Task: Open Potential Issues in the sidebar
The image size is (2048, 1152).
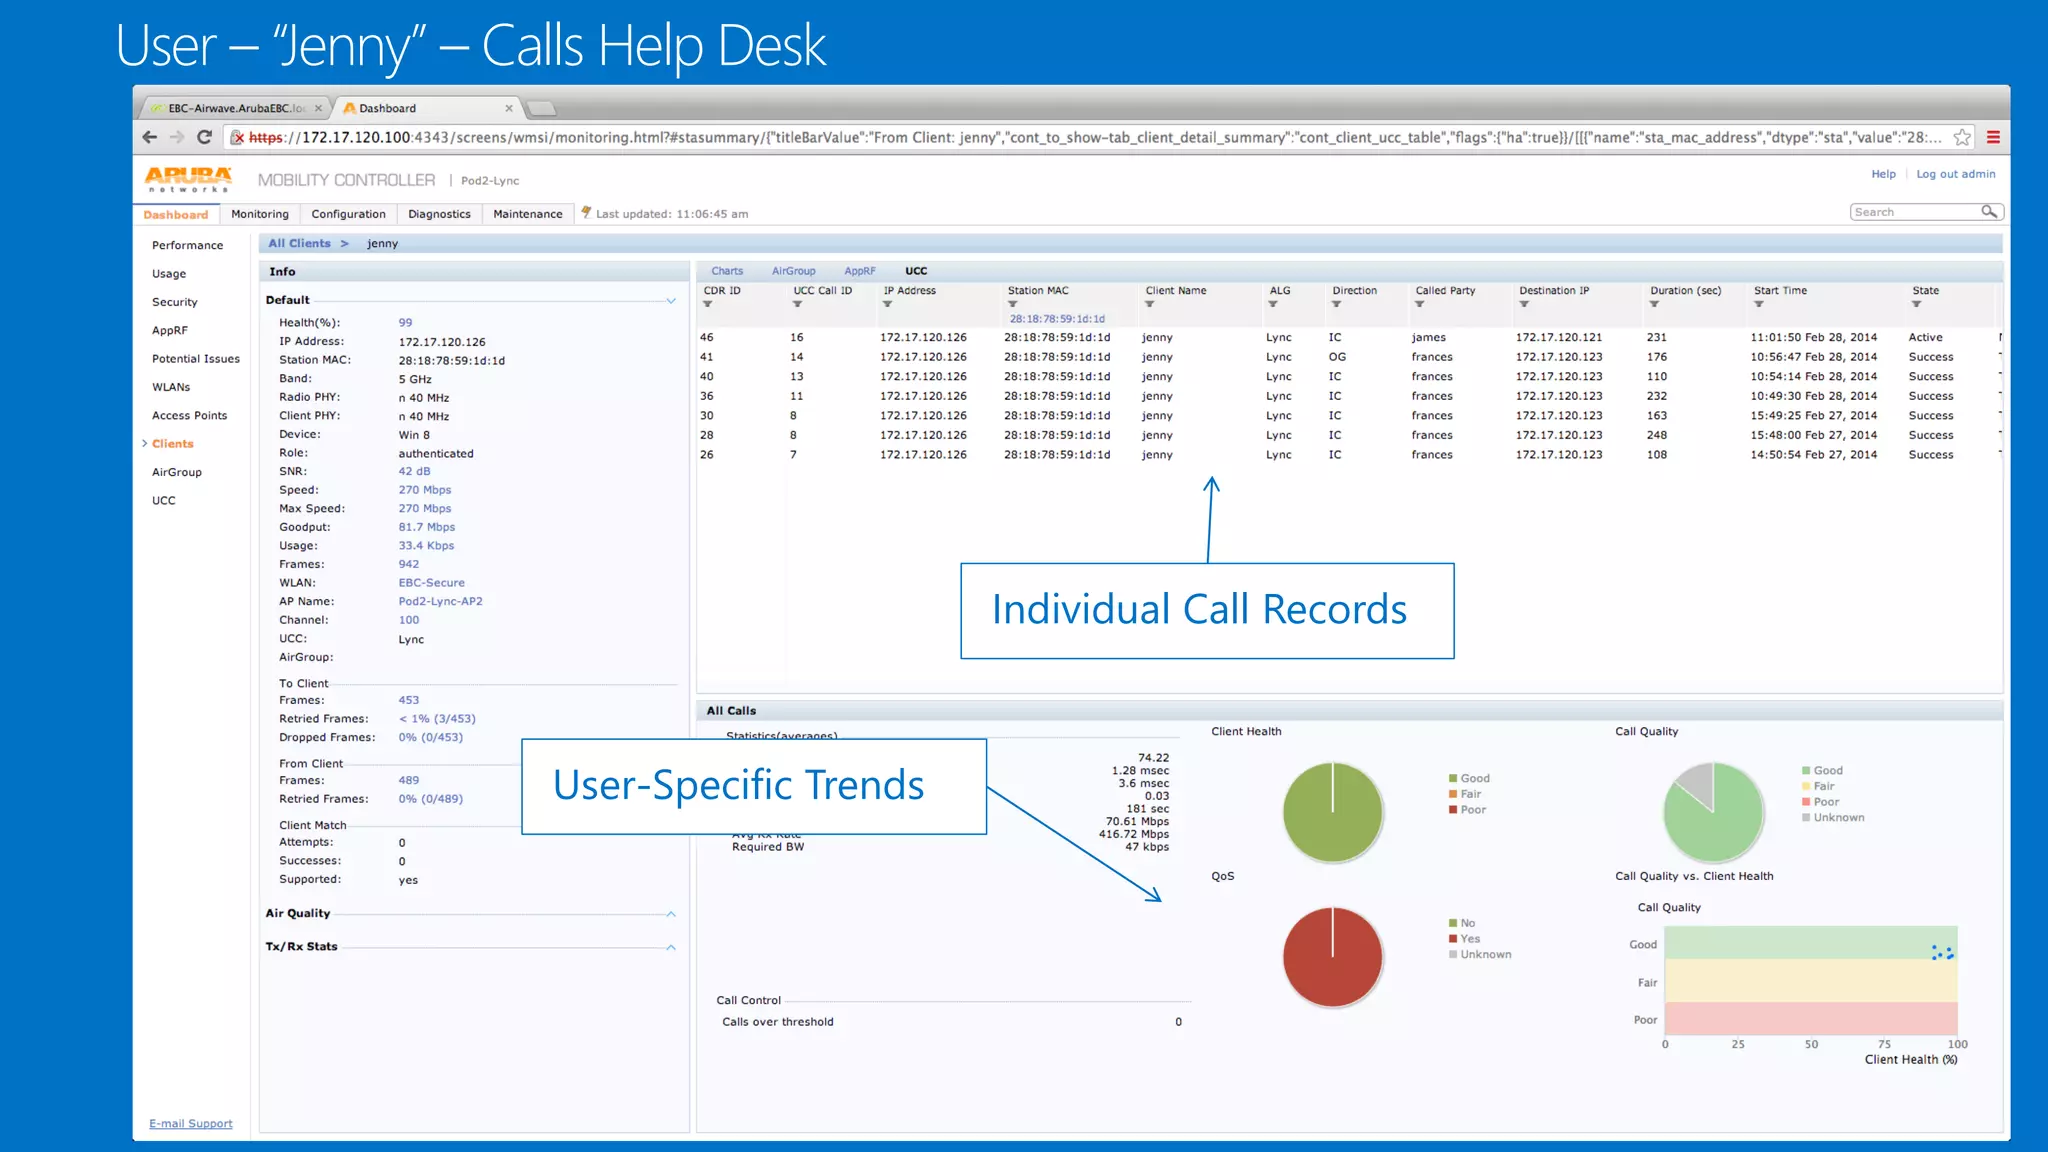Action: point(195,359)
